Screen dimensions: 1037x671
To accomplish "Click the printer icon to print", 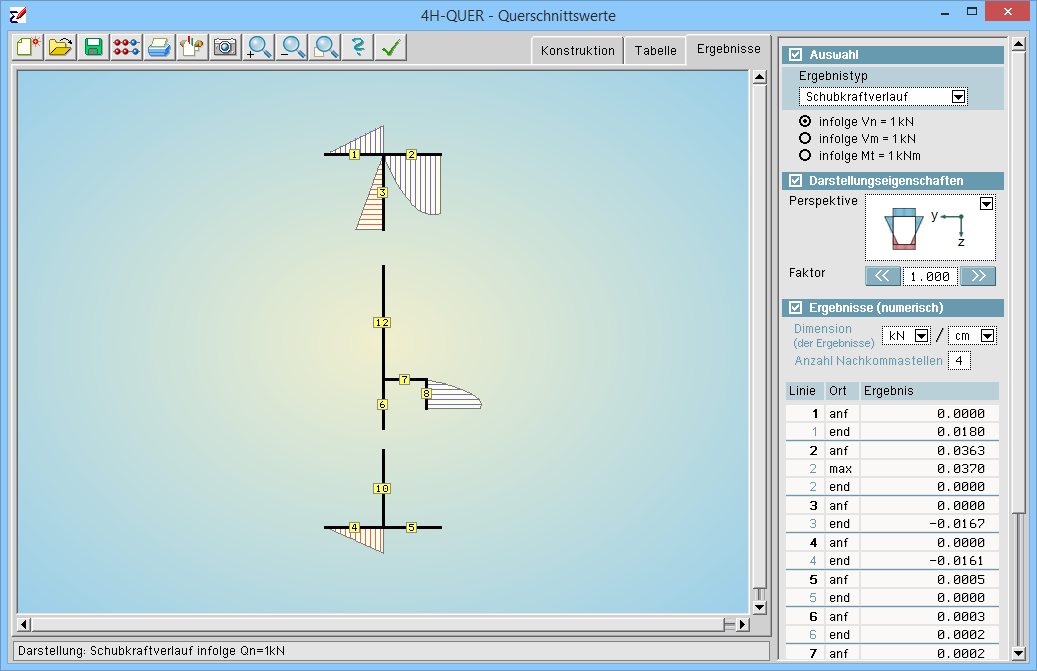I will [x=159, y=47].
